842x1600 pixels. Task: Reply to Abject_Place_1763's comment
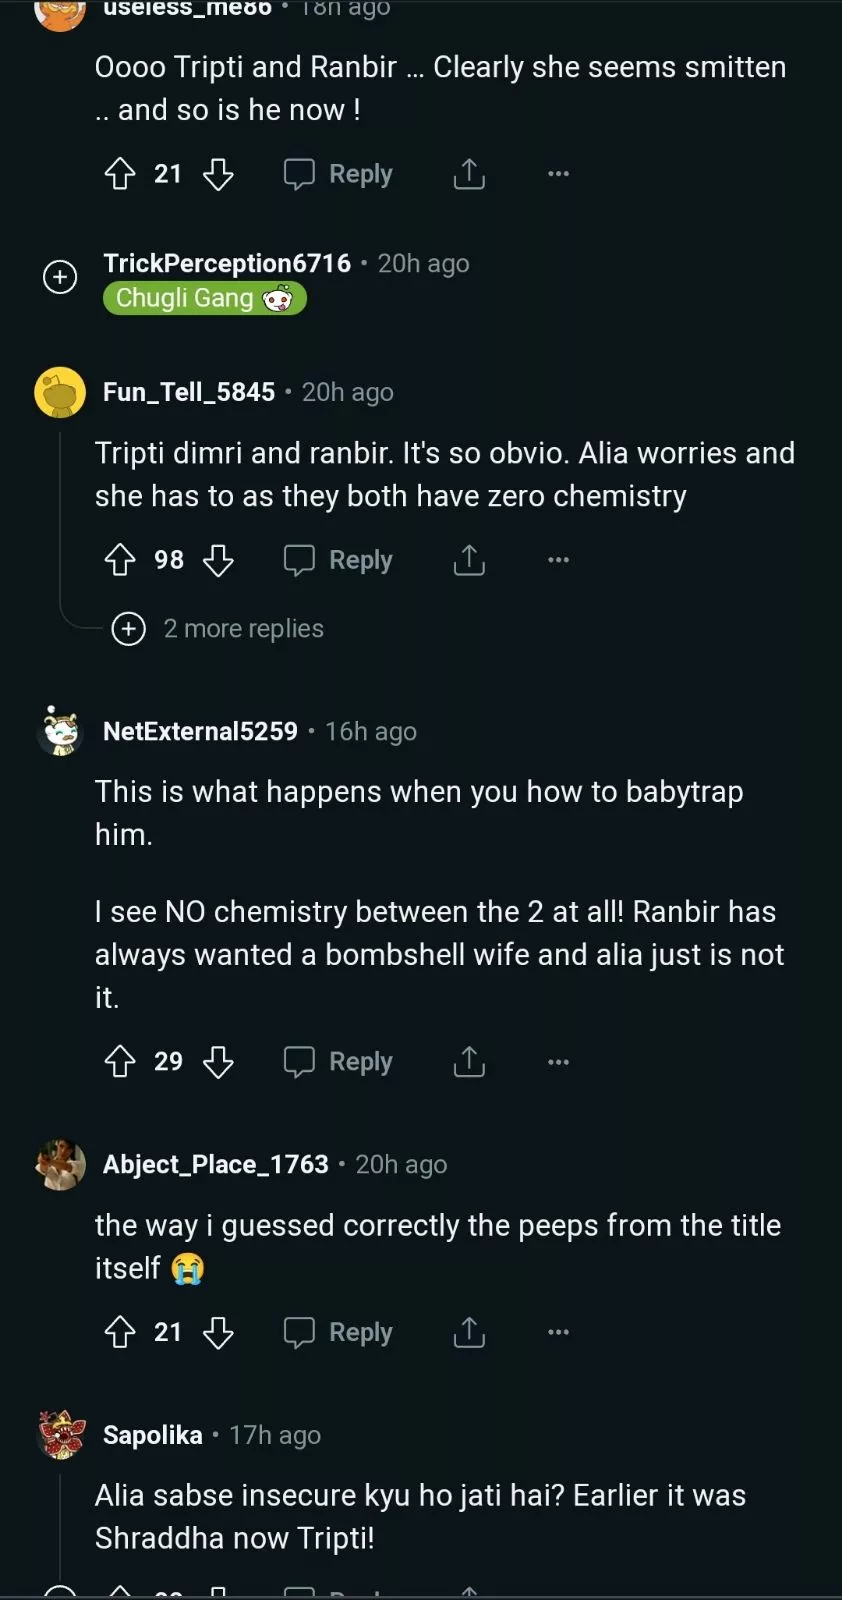coord(339,1332)
